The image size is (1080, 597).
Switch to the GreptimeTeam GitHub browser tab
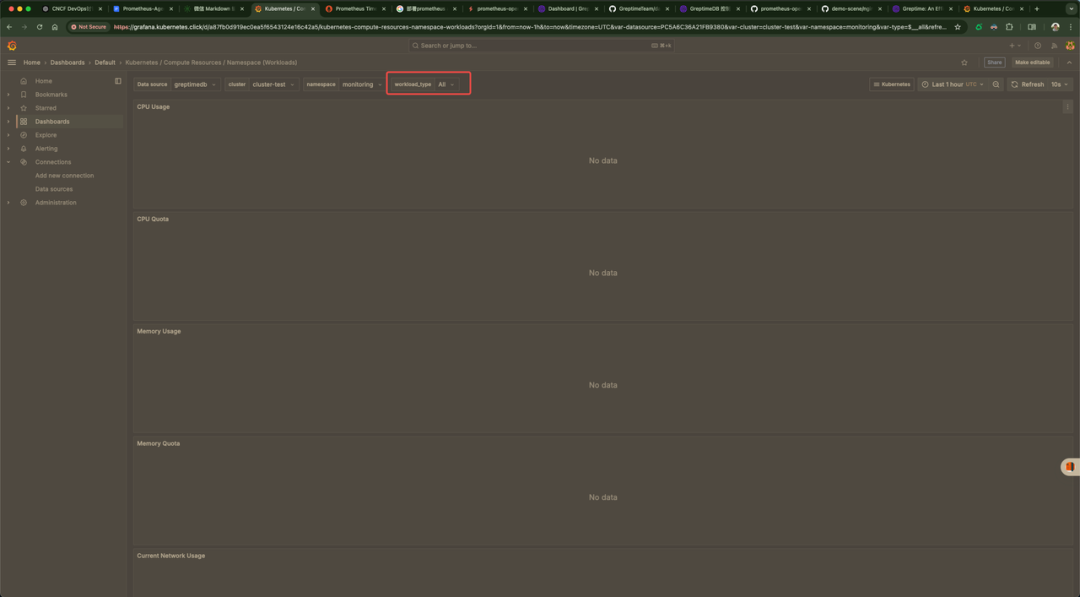[x=638, y=9]
